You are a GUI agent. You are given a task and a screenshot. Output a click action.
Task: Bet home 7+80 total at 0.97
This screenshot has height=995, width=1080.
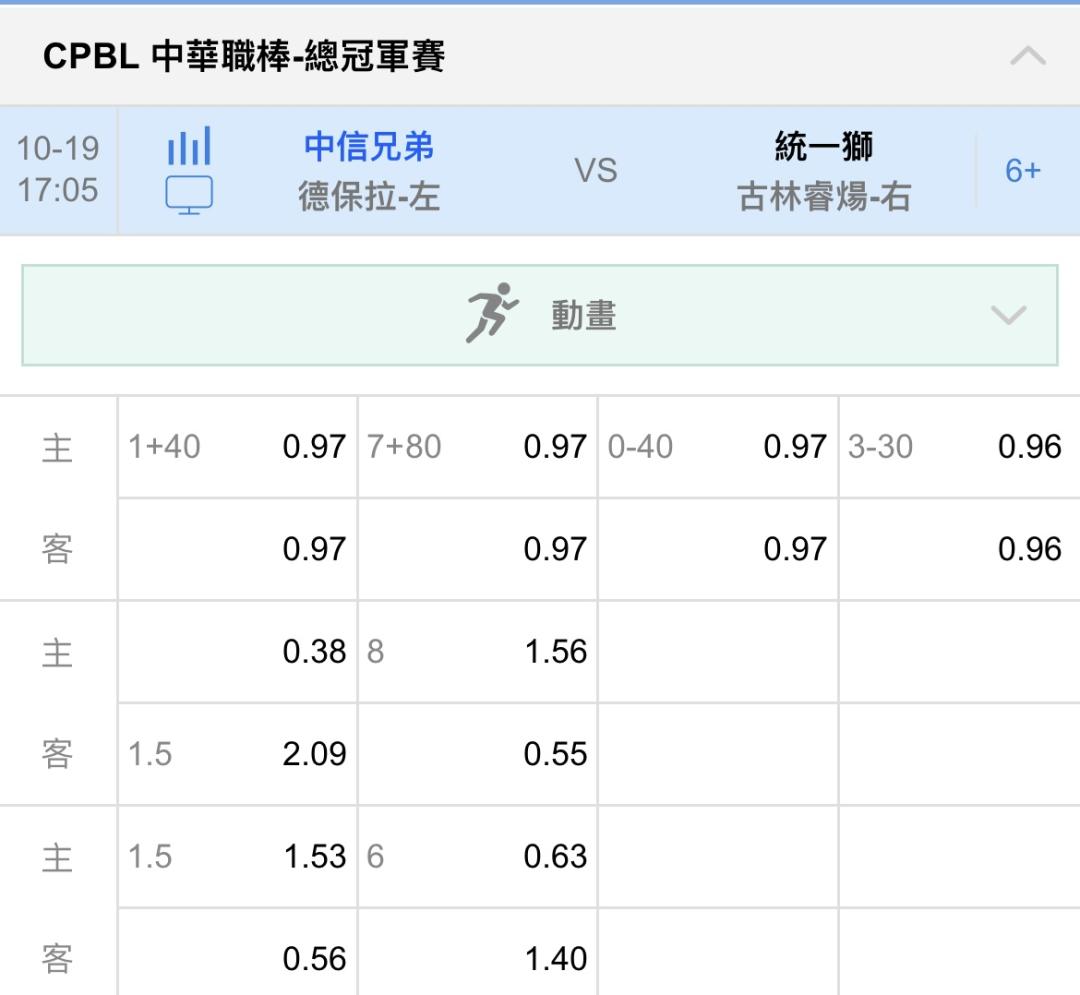click(x=477, y=447)
